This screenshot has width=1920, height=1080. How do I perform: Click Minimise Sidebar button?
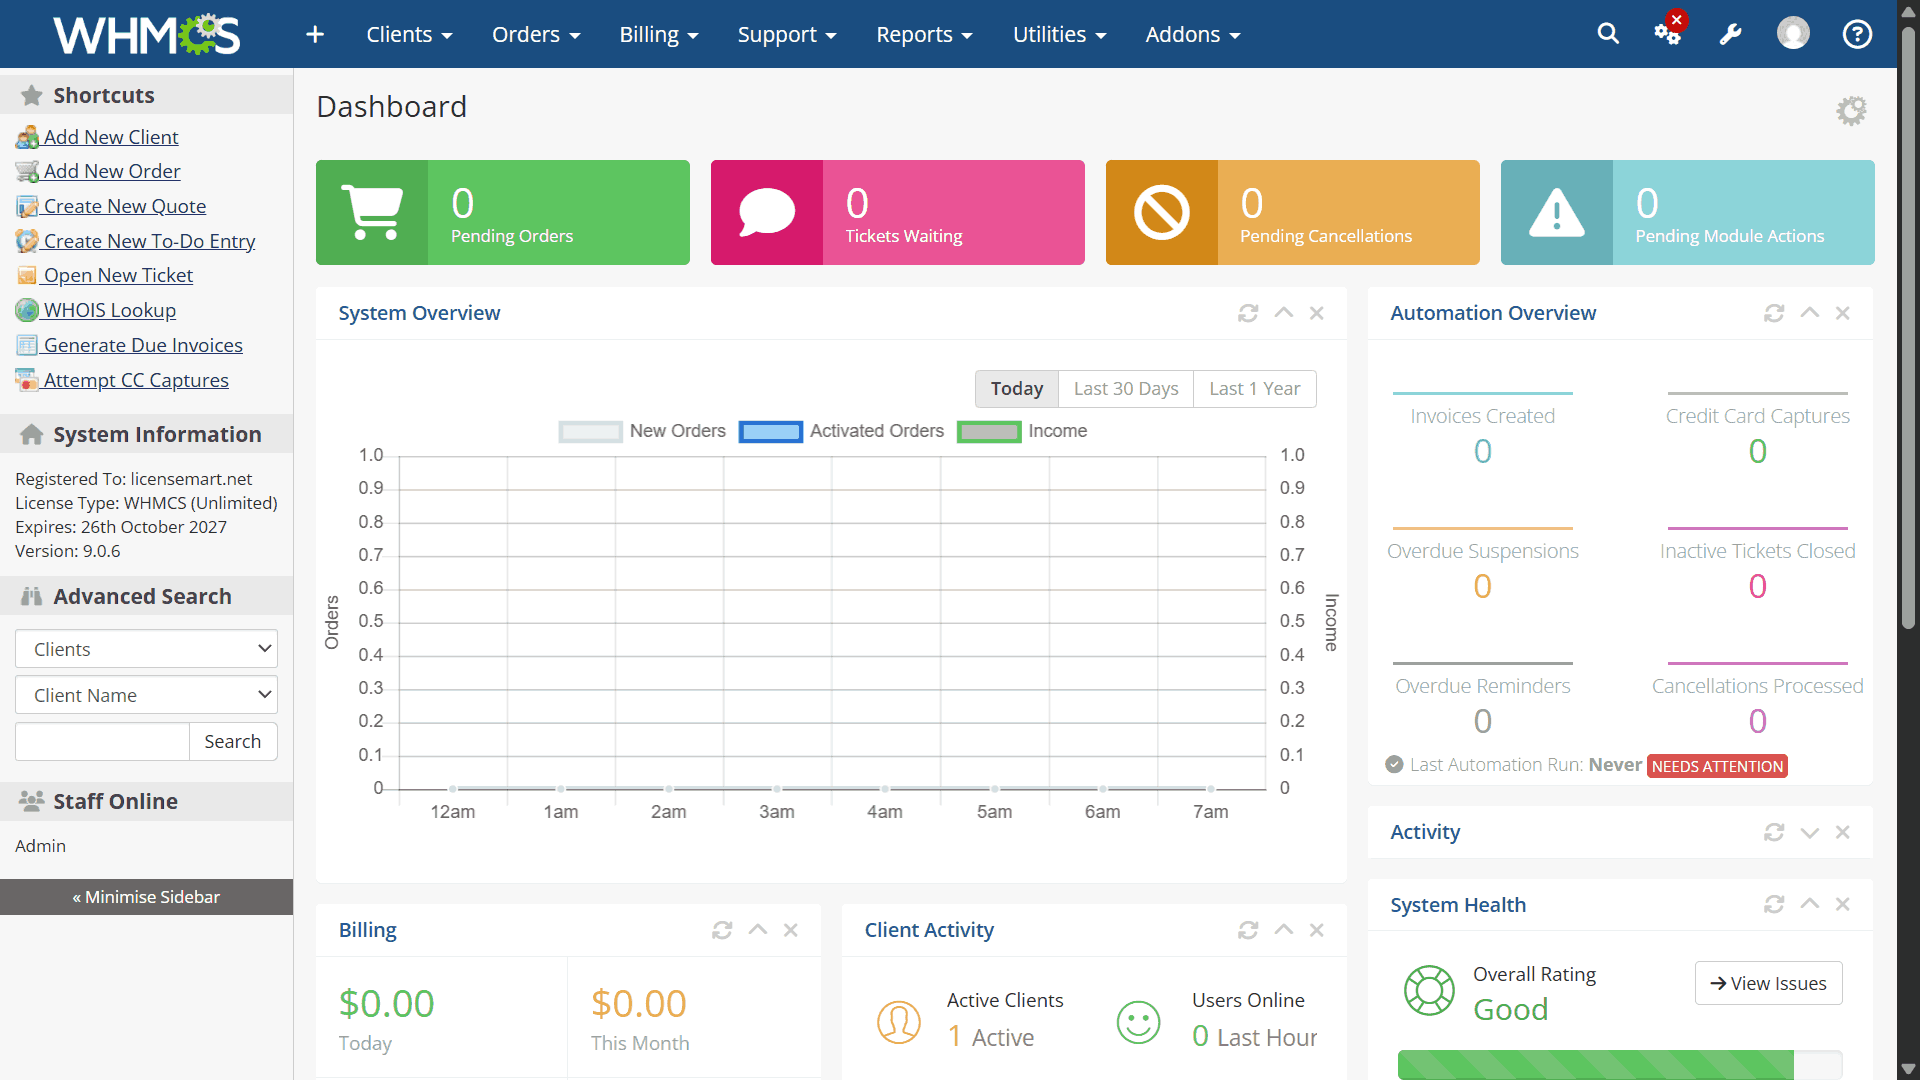point(146,897)
